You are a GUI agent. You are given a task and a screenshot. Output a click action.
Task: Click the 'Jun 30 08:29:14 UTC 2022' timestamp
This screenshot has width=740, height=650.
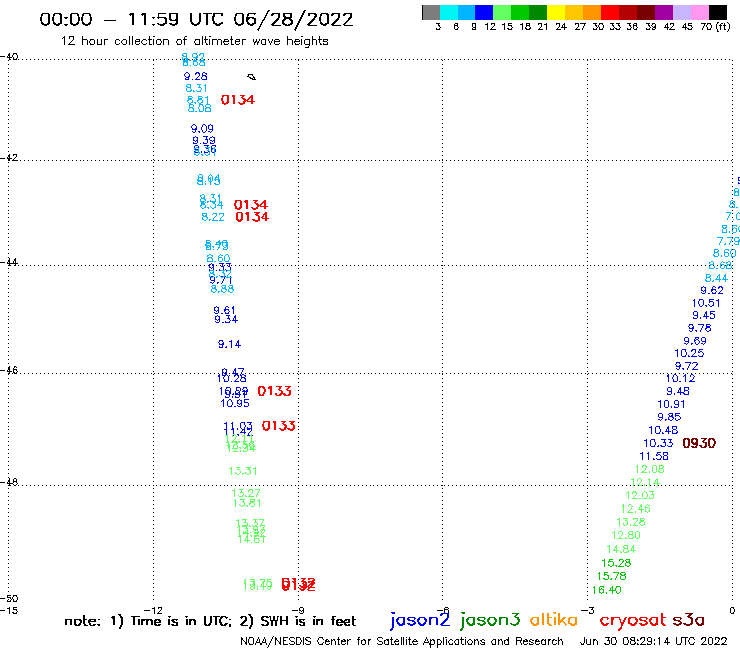(654, 641)
